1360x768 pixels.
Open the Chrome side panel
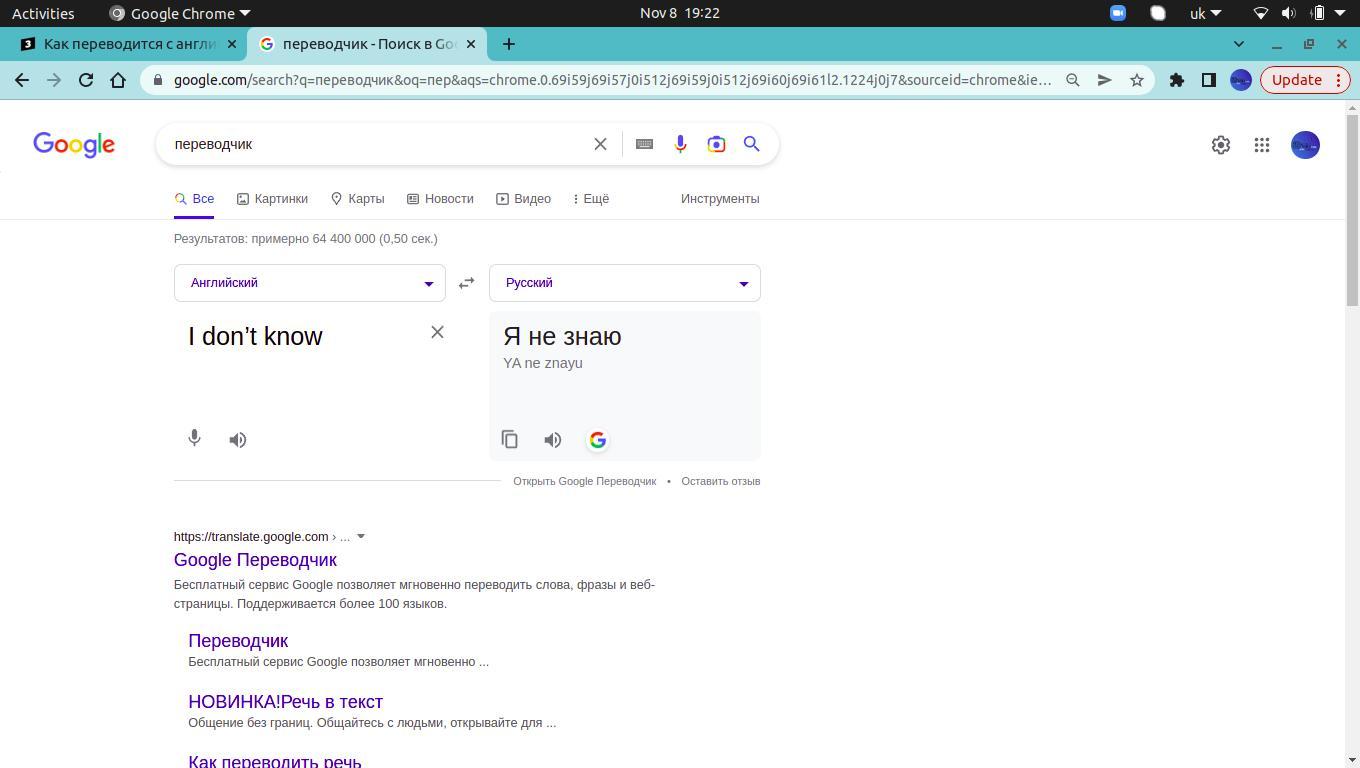point(1209,80)
